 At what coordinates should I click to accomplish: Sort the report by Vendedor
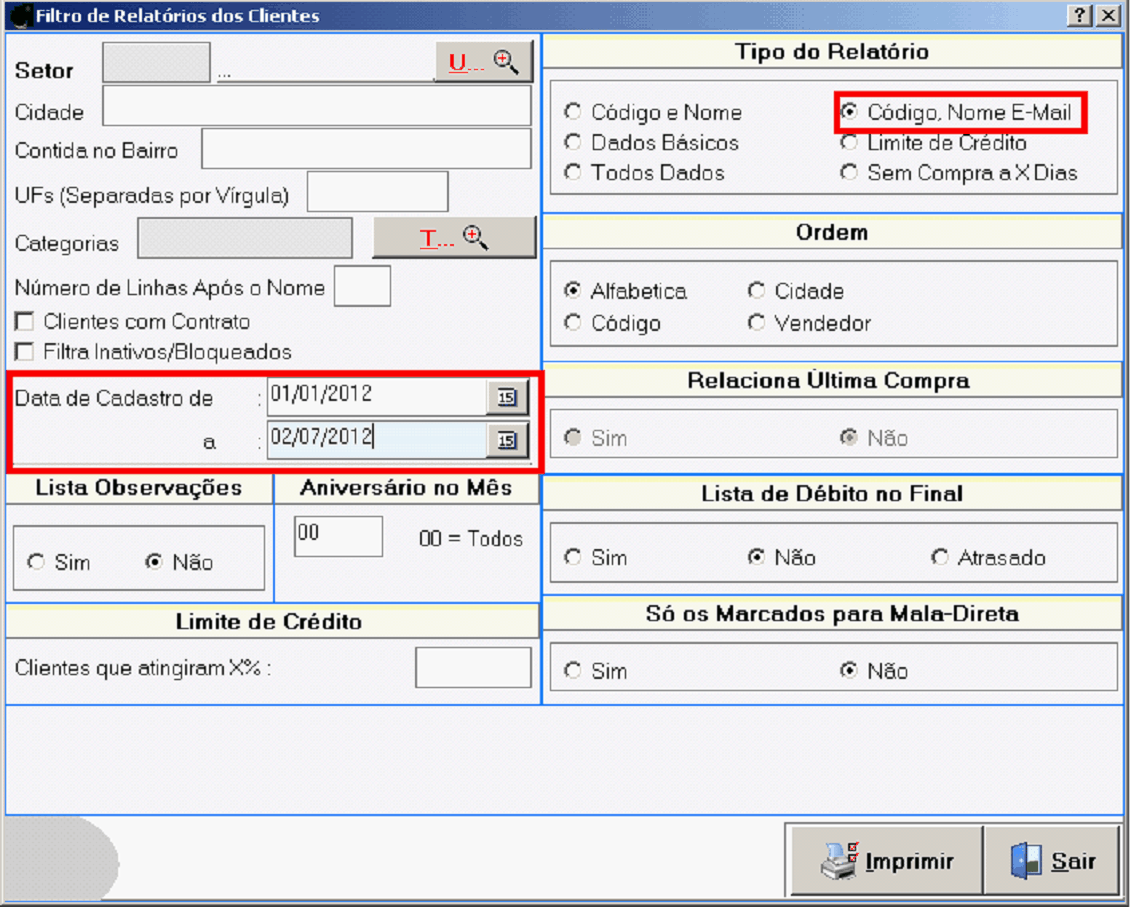[x=757, y=323]
